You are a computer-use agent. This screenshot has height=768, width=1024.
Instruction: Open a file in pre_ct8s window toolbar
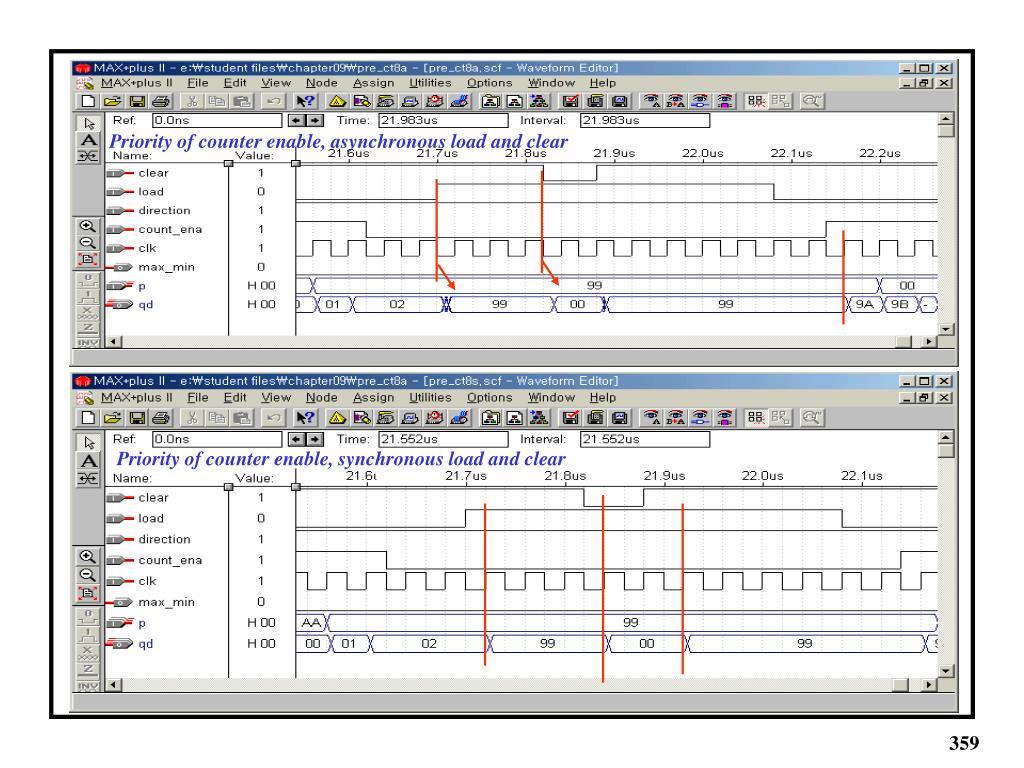[113, 418]
